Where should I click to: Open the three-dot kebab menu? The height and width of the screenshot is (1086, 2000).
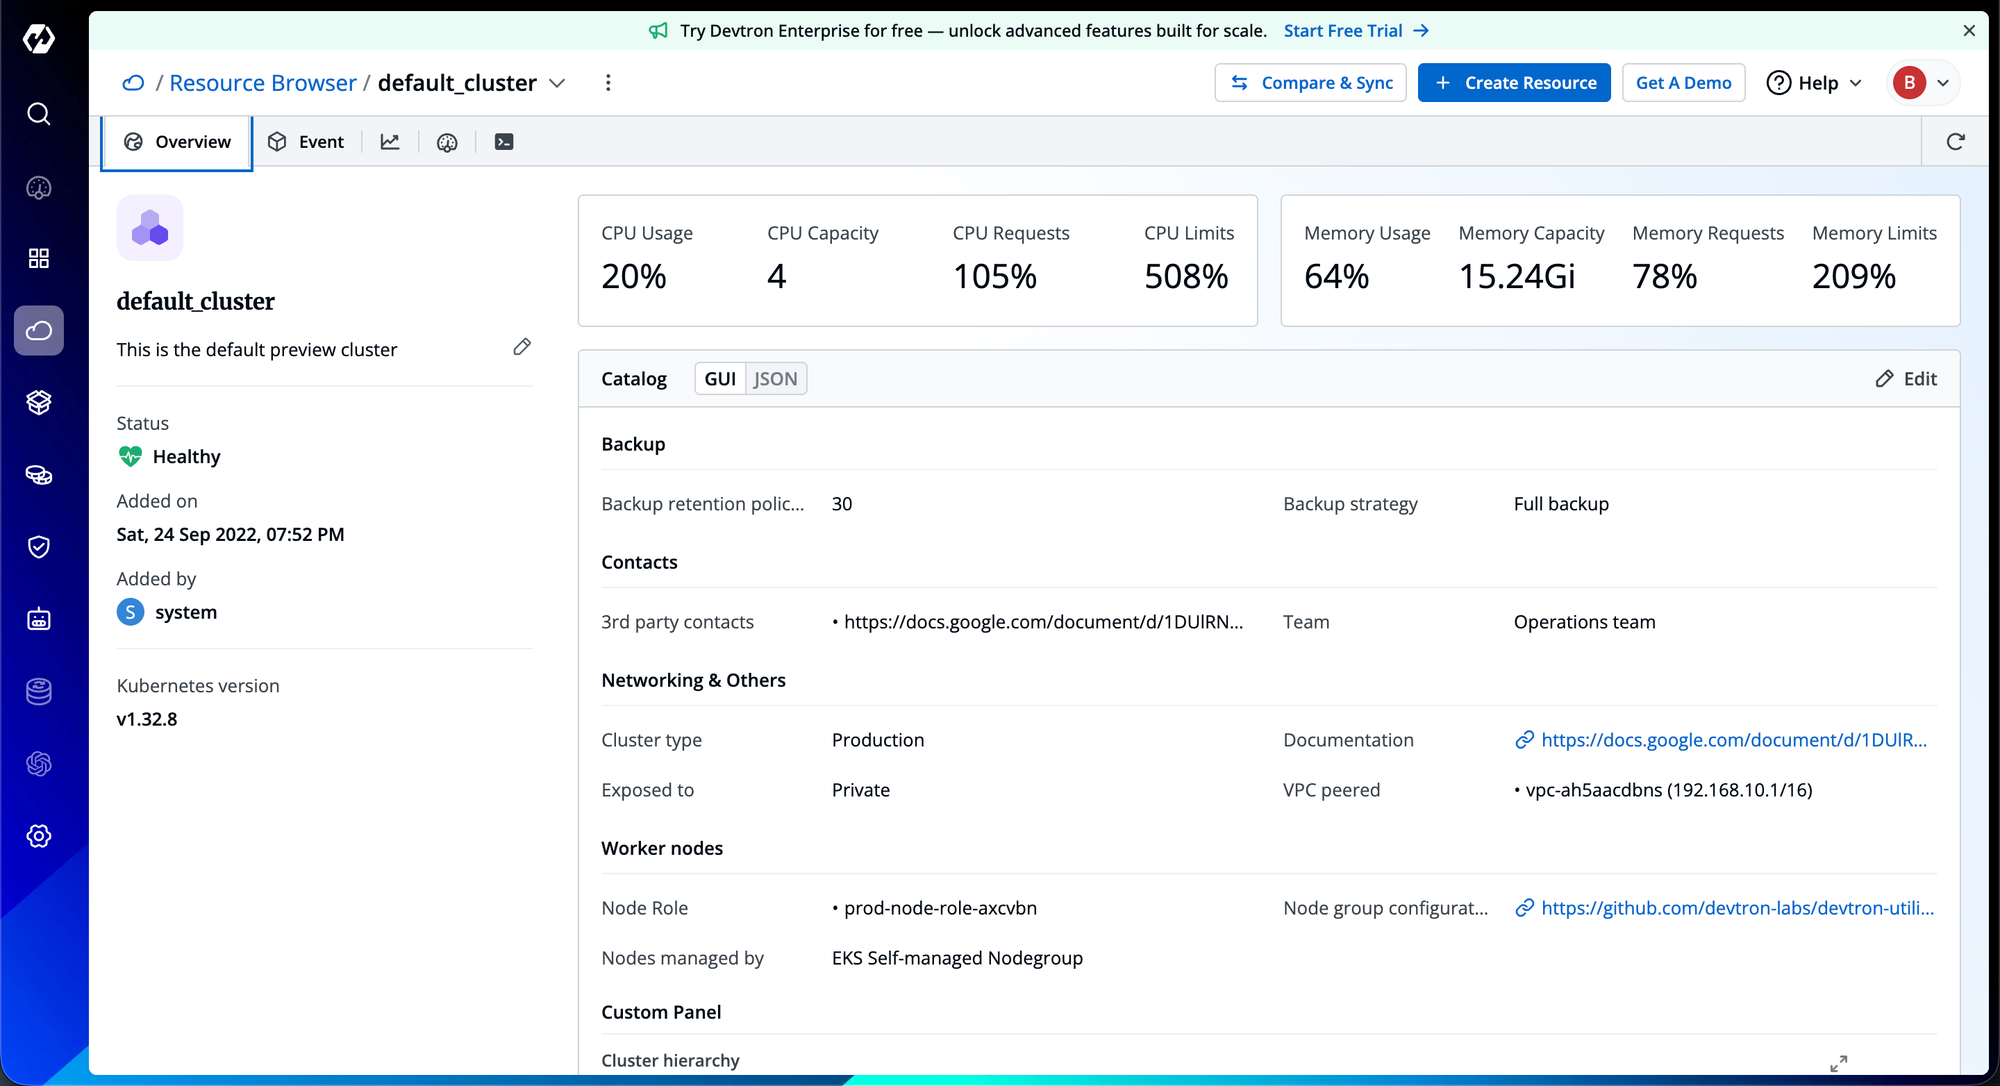(608, 83)
